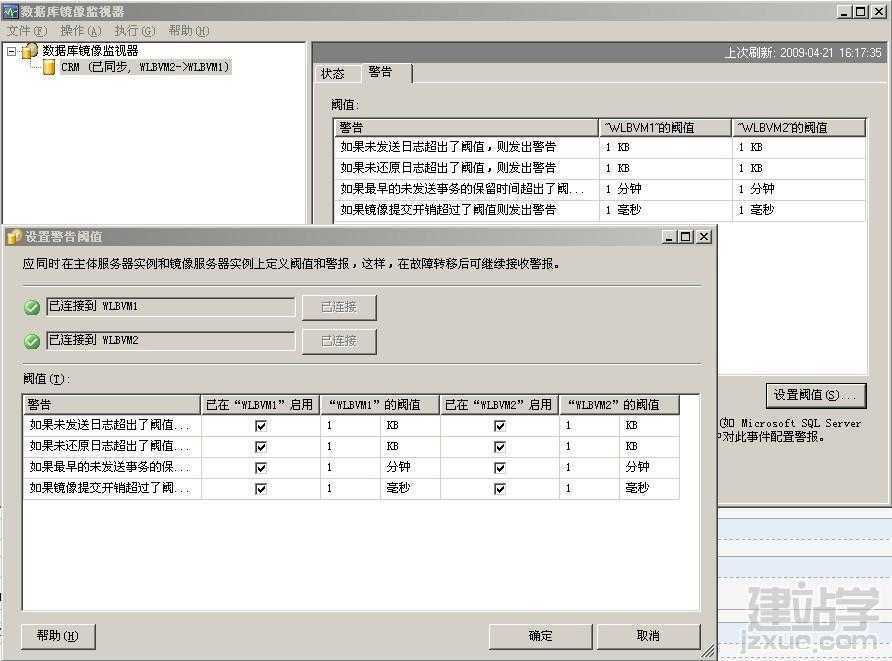Select the CRM (已同步, WLBVM2->WLBVM1) tree node

click(145, 67)
